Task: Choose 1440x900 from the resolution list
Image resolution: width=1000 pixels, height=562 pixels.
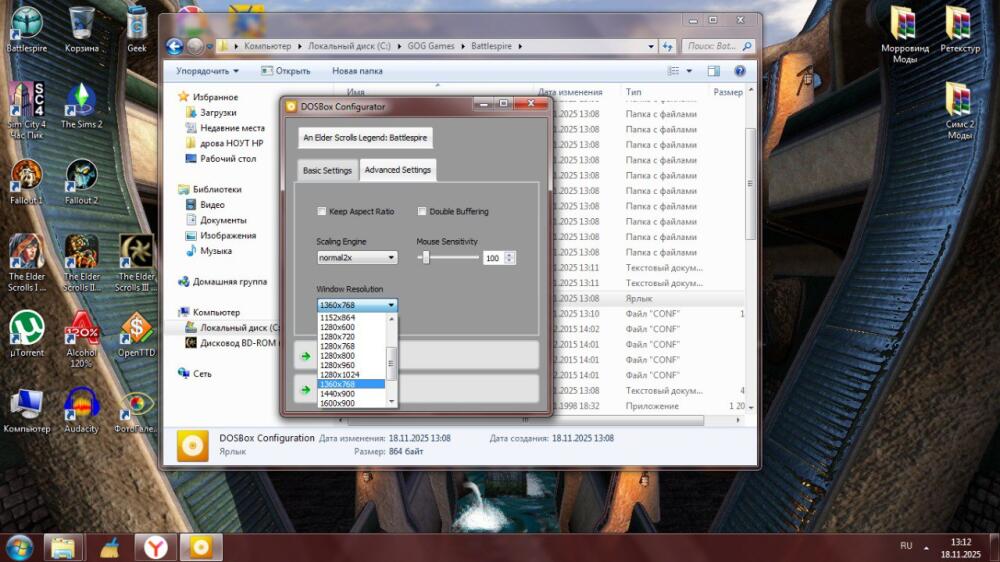Action: coord(352,394)
